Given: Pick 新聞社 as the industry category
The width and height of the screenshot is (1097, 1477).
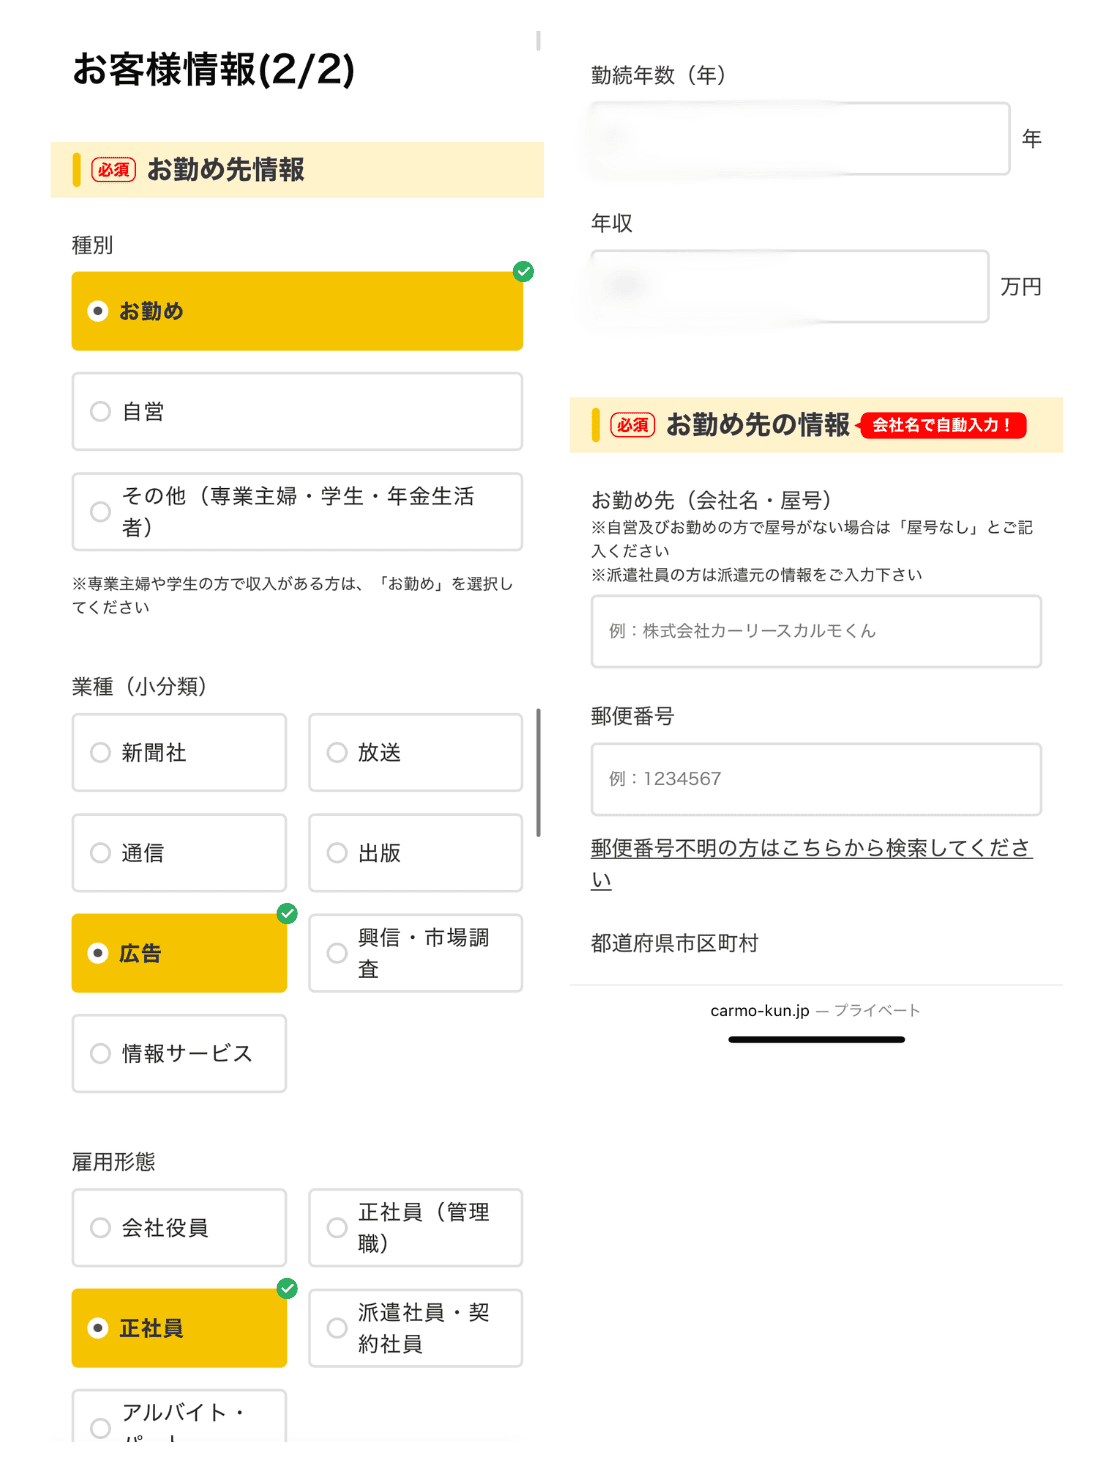Looking at the screenshot, I should point(178,752).
